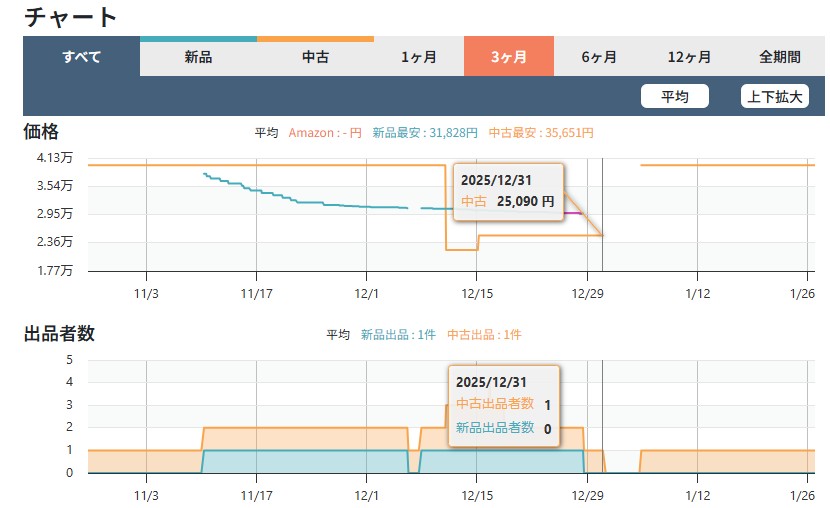Image resolution: width=830 pixels, height=508 pixels.
Task: Switch to the 新品 tab
Action: [198, 57]
